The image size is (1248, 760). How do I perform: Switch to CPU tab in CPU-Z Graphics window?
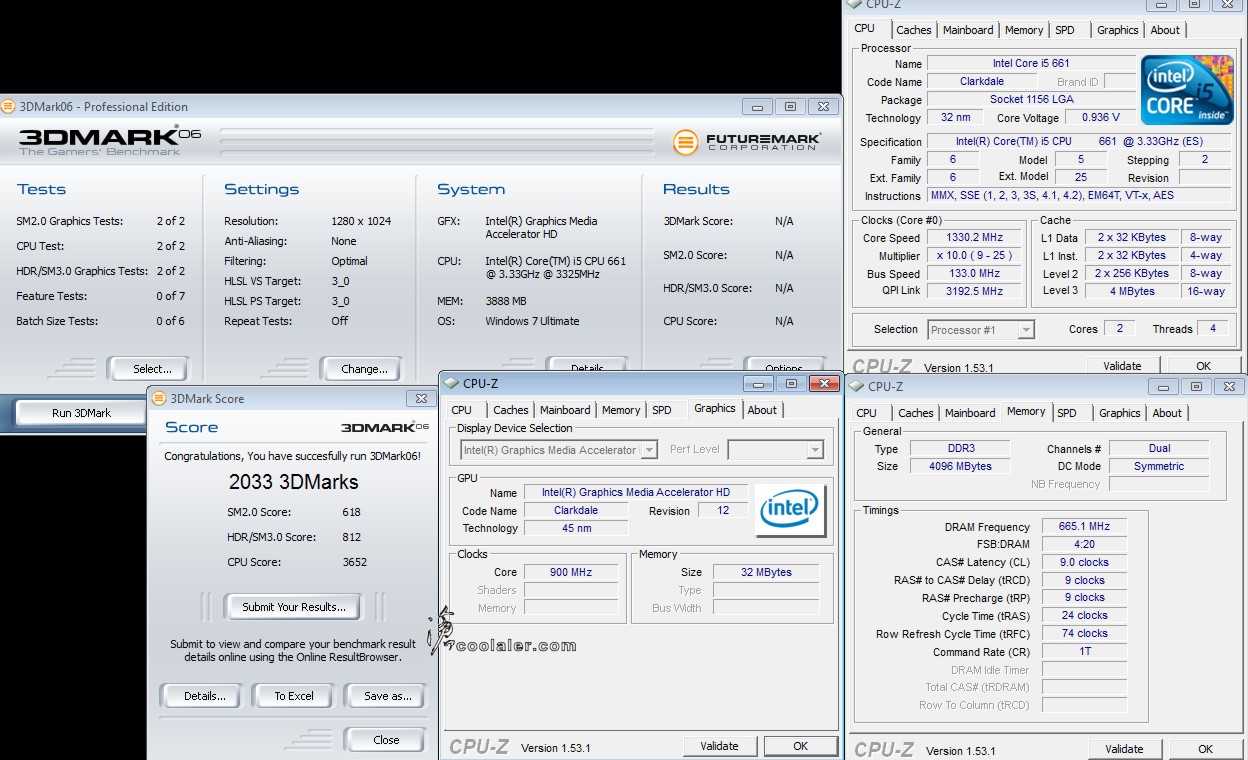tap(461, 410)
